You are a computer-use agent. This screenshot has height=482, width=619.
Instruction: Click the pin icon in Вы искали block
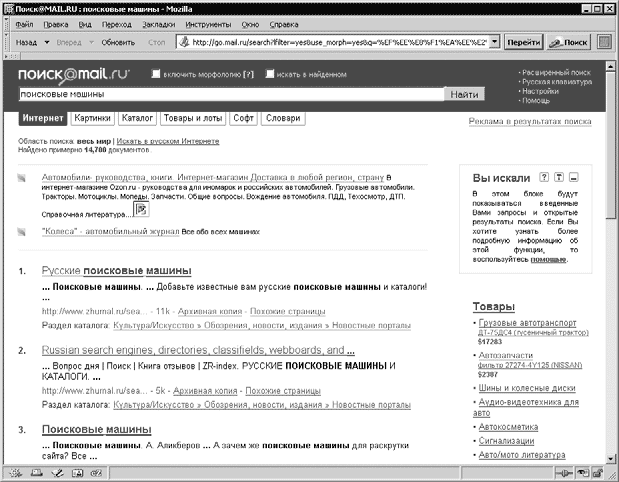coord(559,177)
